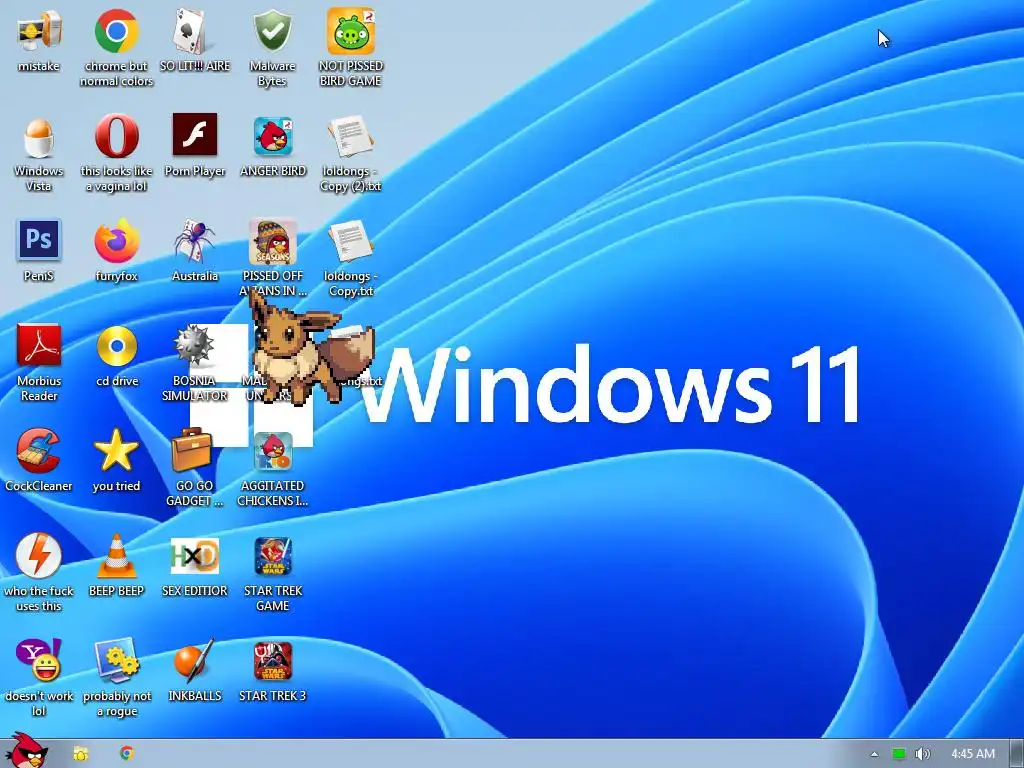Open the 'ANGER BIRD' game shortcut

click(x=273, y=136)
